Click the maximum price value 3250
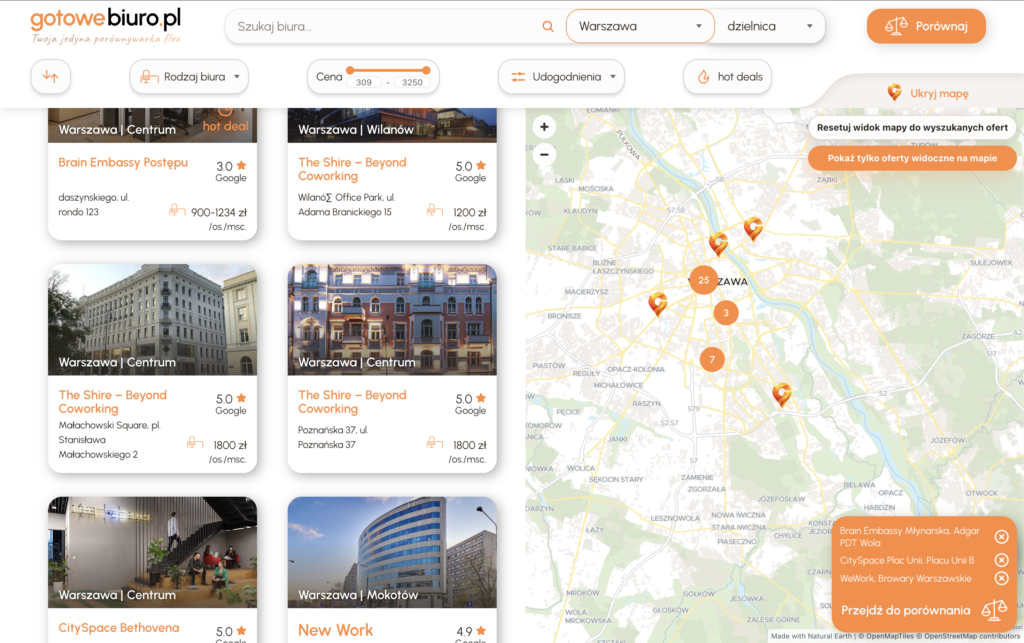 point(412,82)
